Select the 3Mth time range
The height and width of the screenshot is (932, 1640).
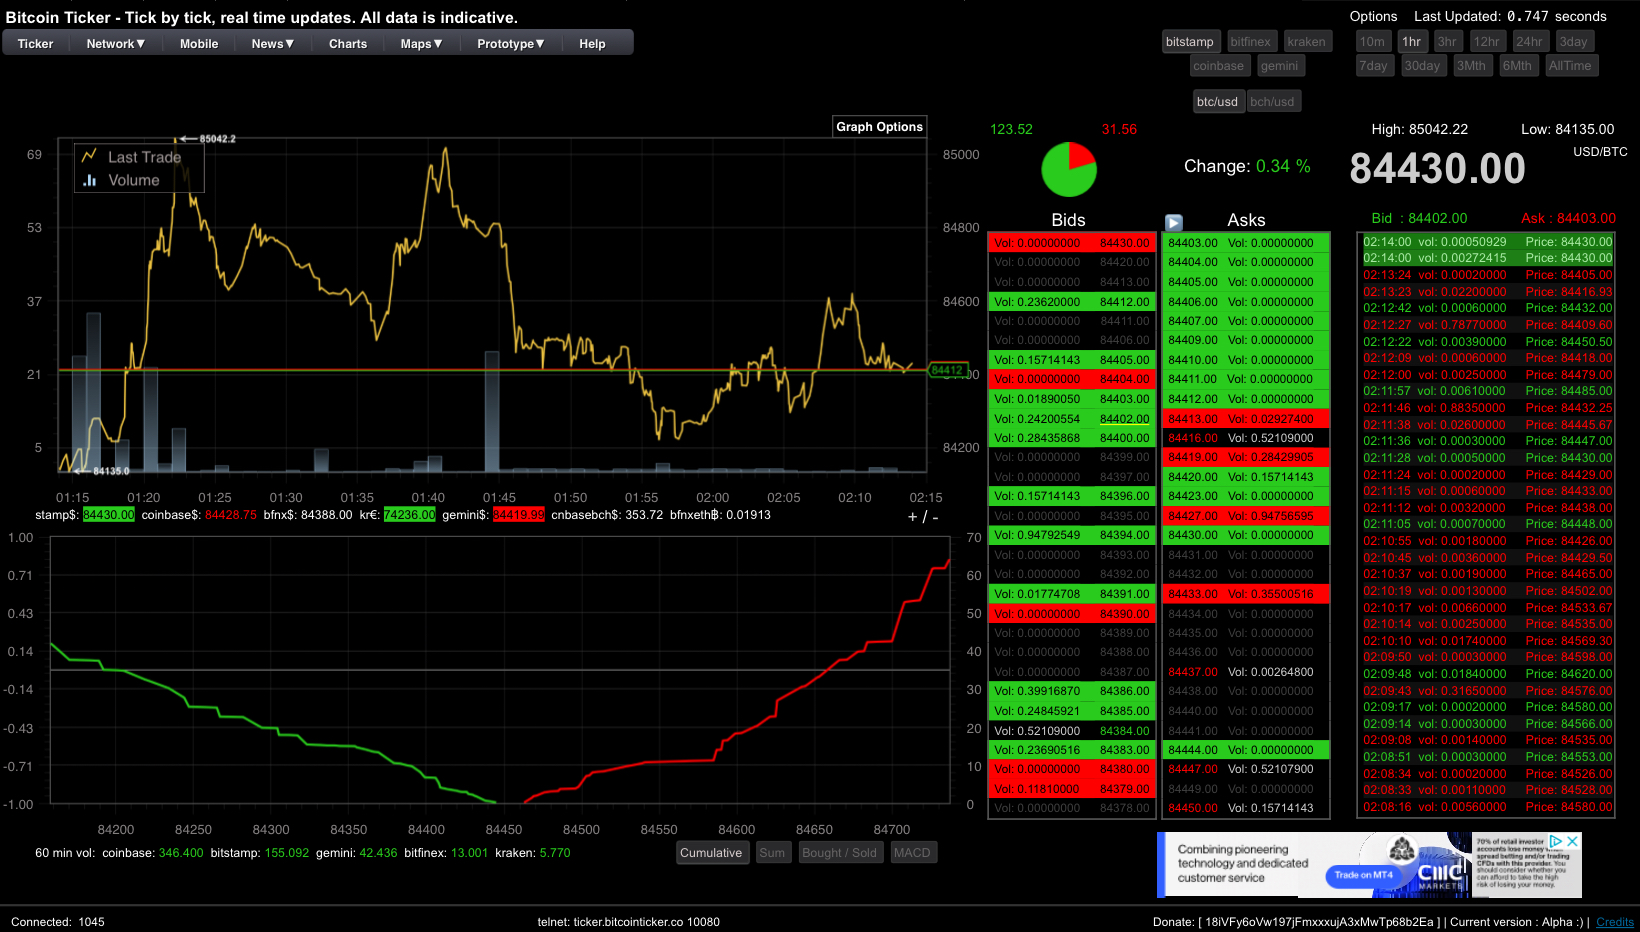click(x=1471, y=66)
